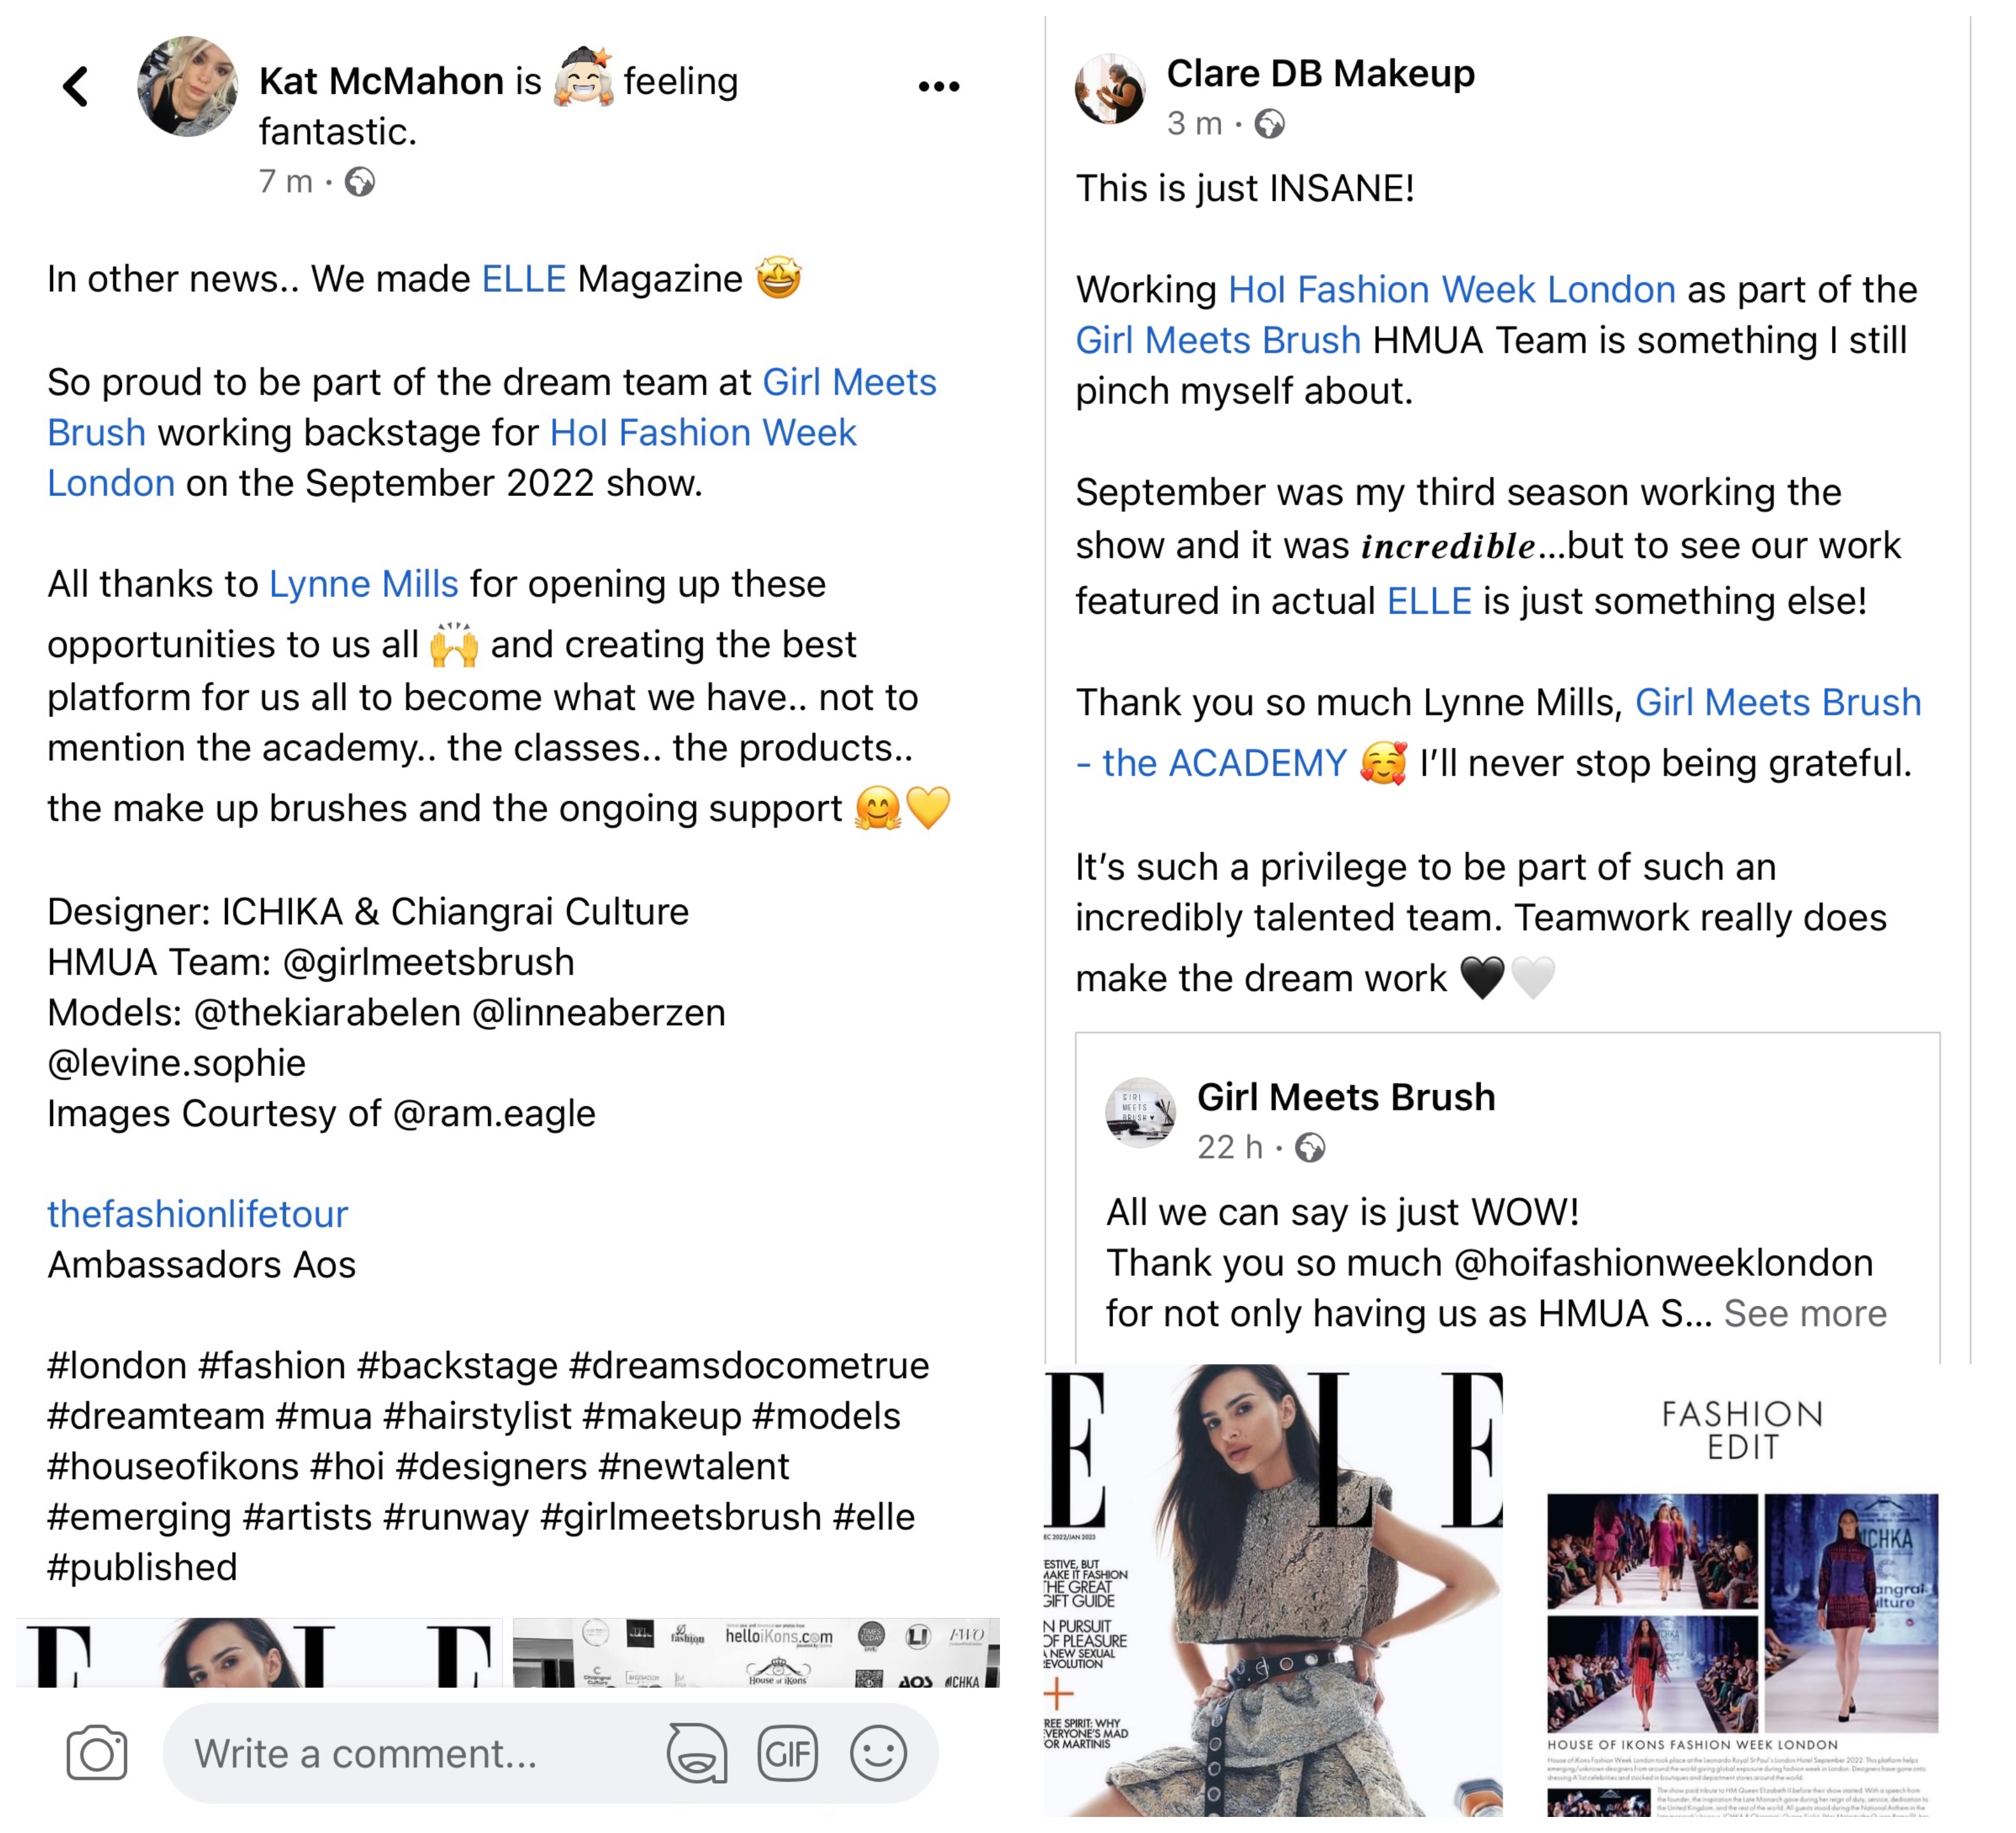Open the emoji smiley picker
This screenshot has width=2016, height=1833.
point(878,1754)
